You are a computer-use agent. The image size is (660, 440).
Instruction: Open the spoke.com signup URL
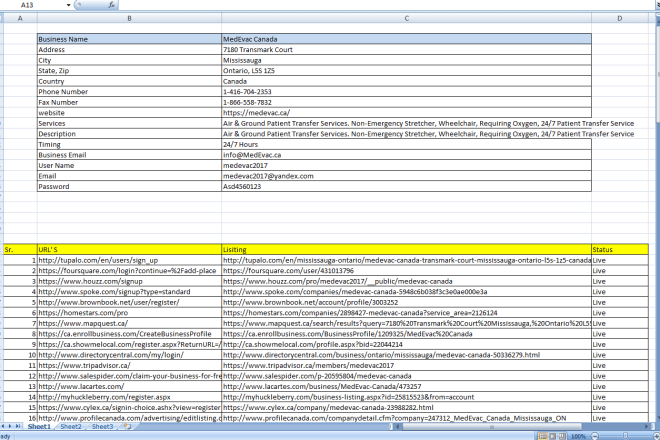114,292
